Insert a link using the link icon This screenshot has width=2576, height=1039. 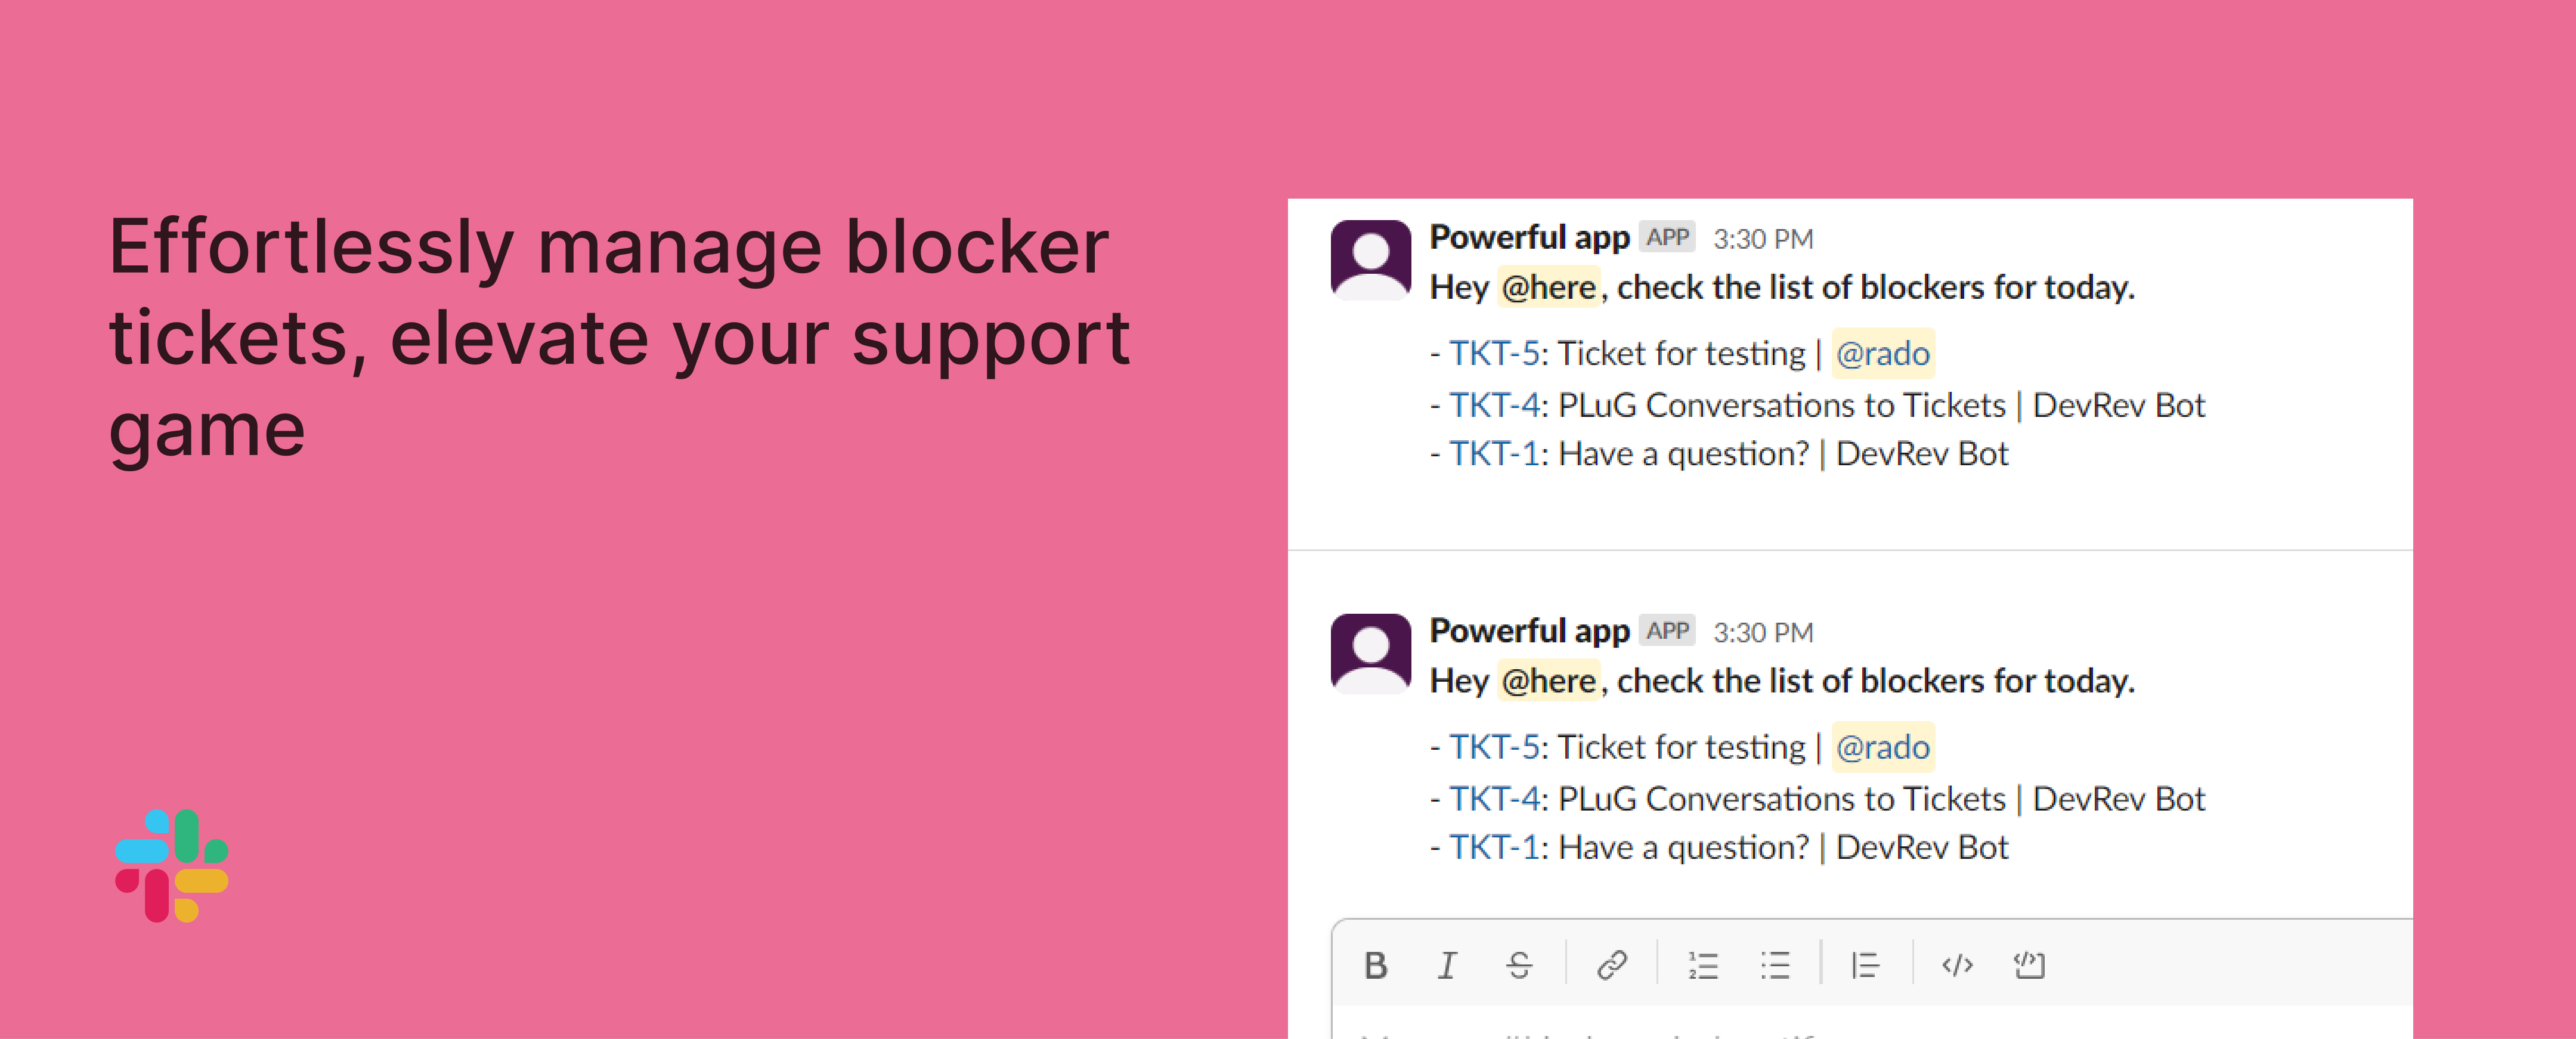(x=1611, y=965)
